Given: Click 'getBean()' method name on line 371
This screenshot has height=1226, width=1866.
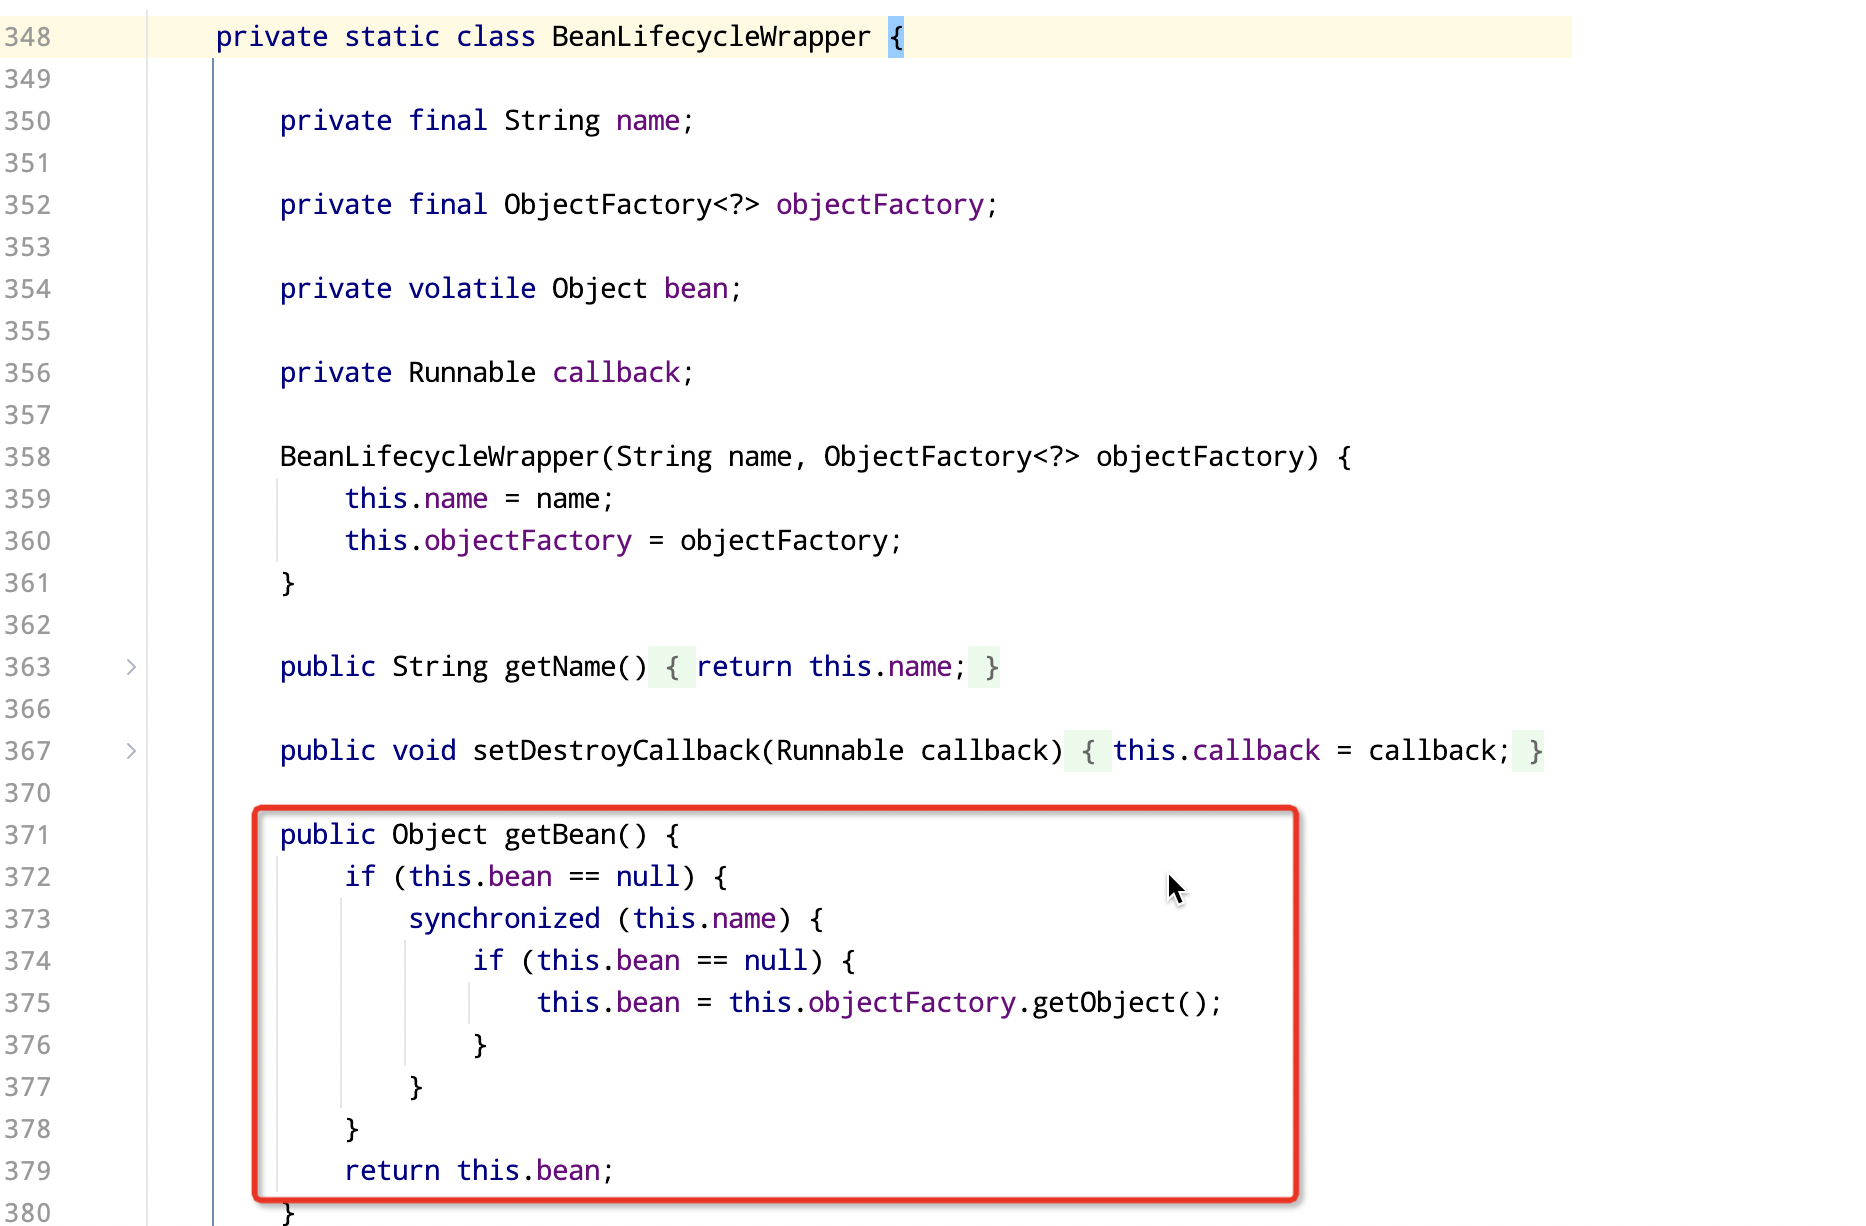Looking at the screenshot, I should tap(576, 835).
